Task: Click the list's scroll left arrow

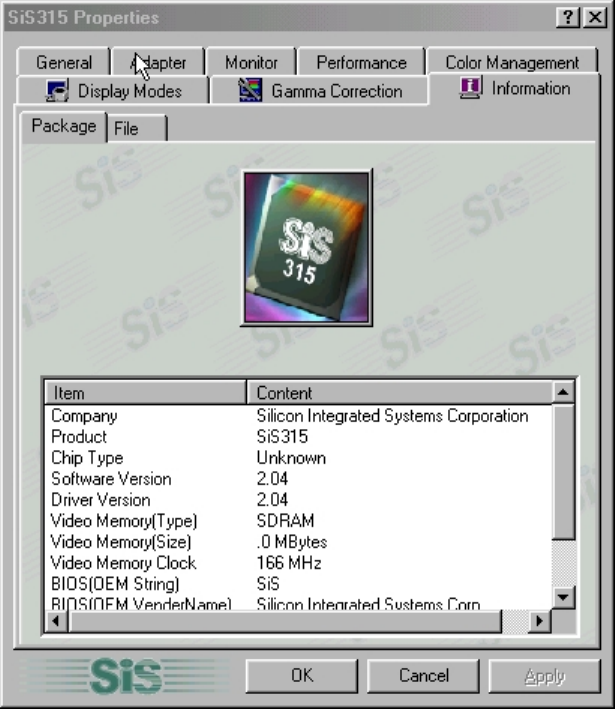Action: 56,621
